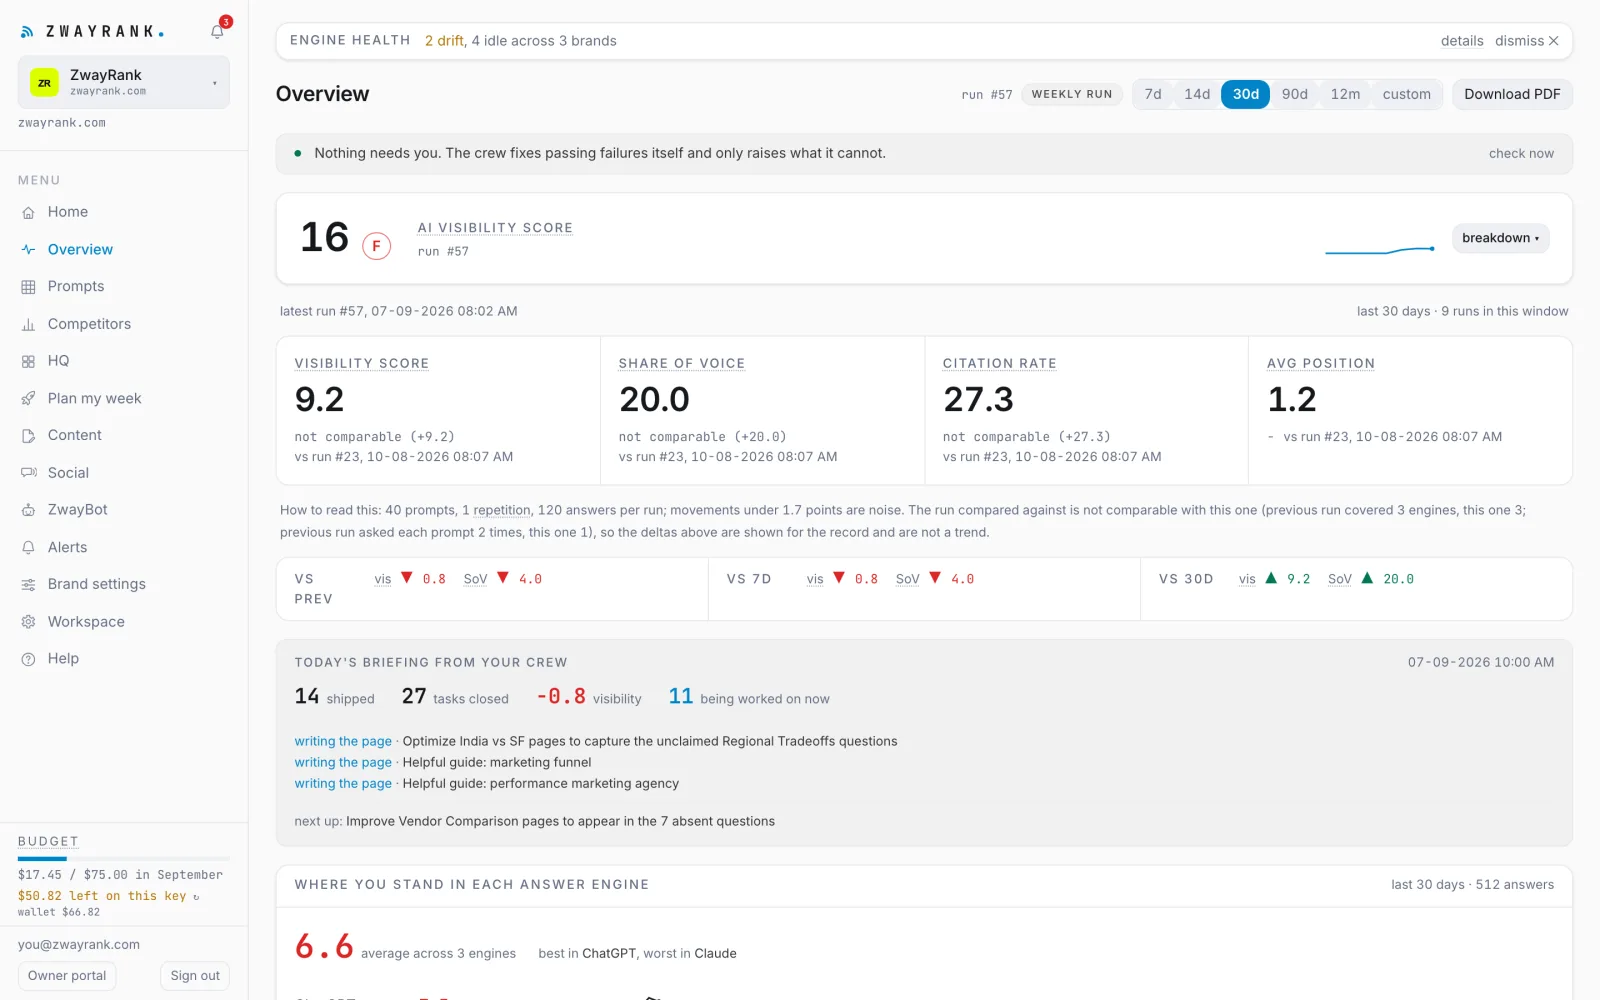
Task: Click SoV label in VS 7D row
Action: [908, 579]
